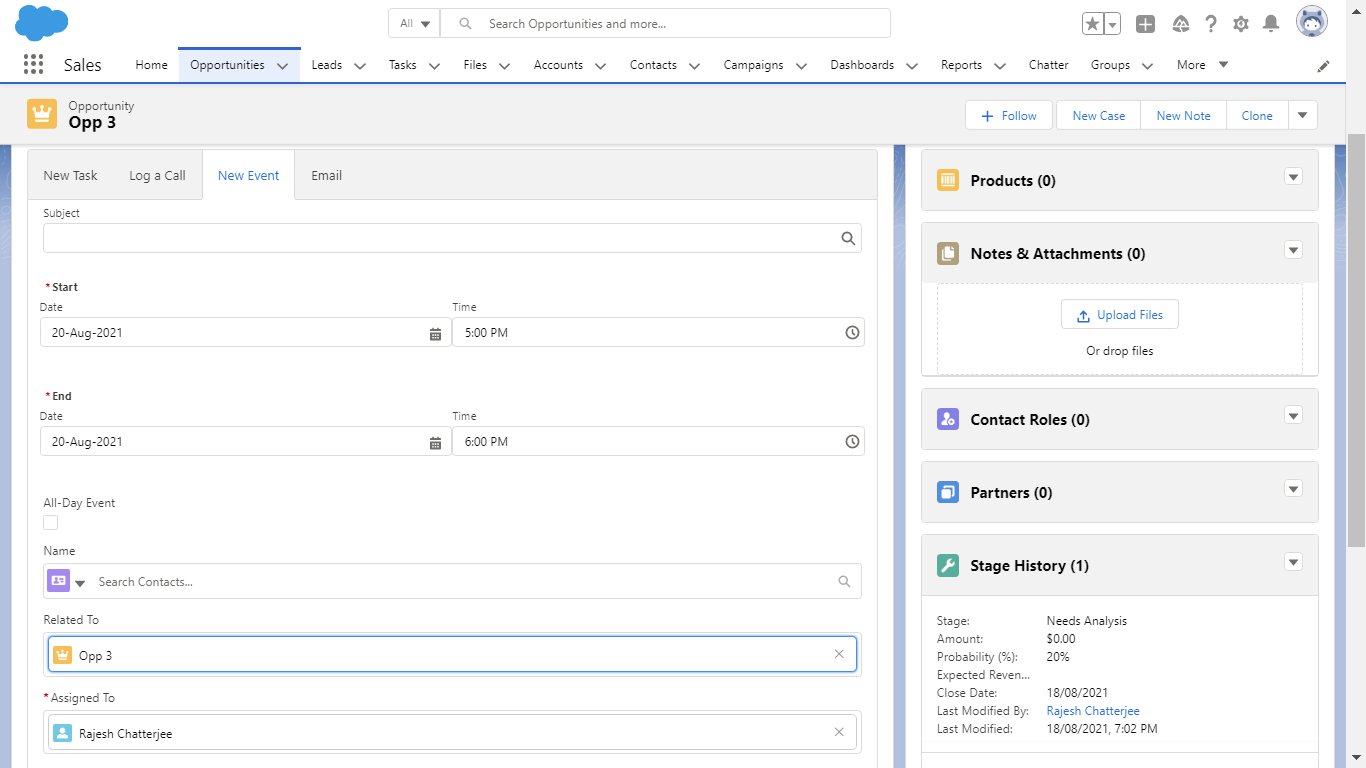The width and height of the screenshot is (1366, 768).
Task: Open the Products section dropdown menu
Action: 1293,177
